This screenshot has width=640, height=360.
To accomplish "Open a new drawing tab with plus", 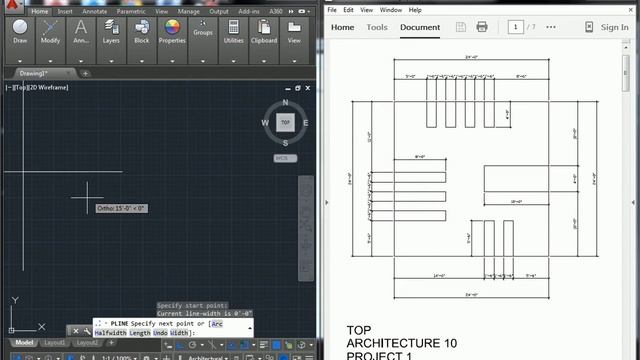I will [85, 73].
